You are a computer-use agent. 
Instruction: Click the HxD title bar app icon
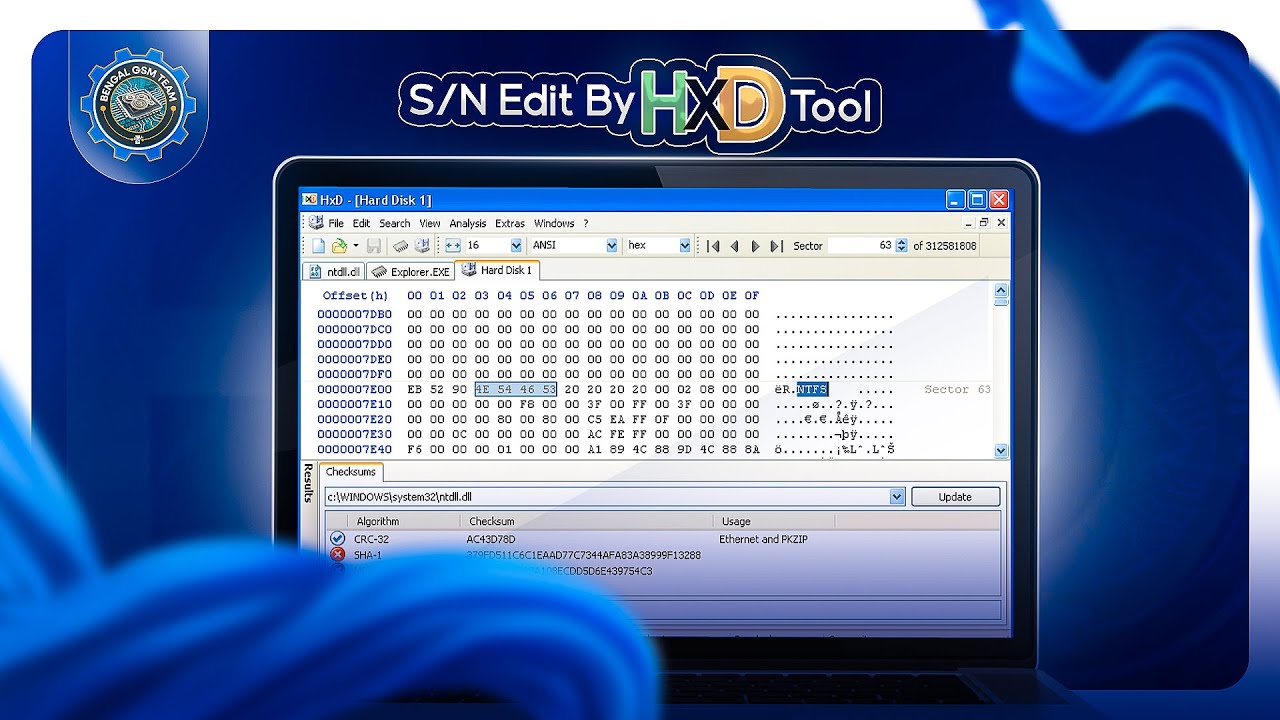point(310,200)
